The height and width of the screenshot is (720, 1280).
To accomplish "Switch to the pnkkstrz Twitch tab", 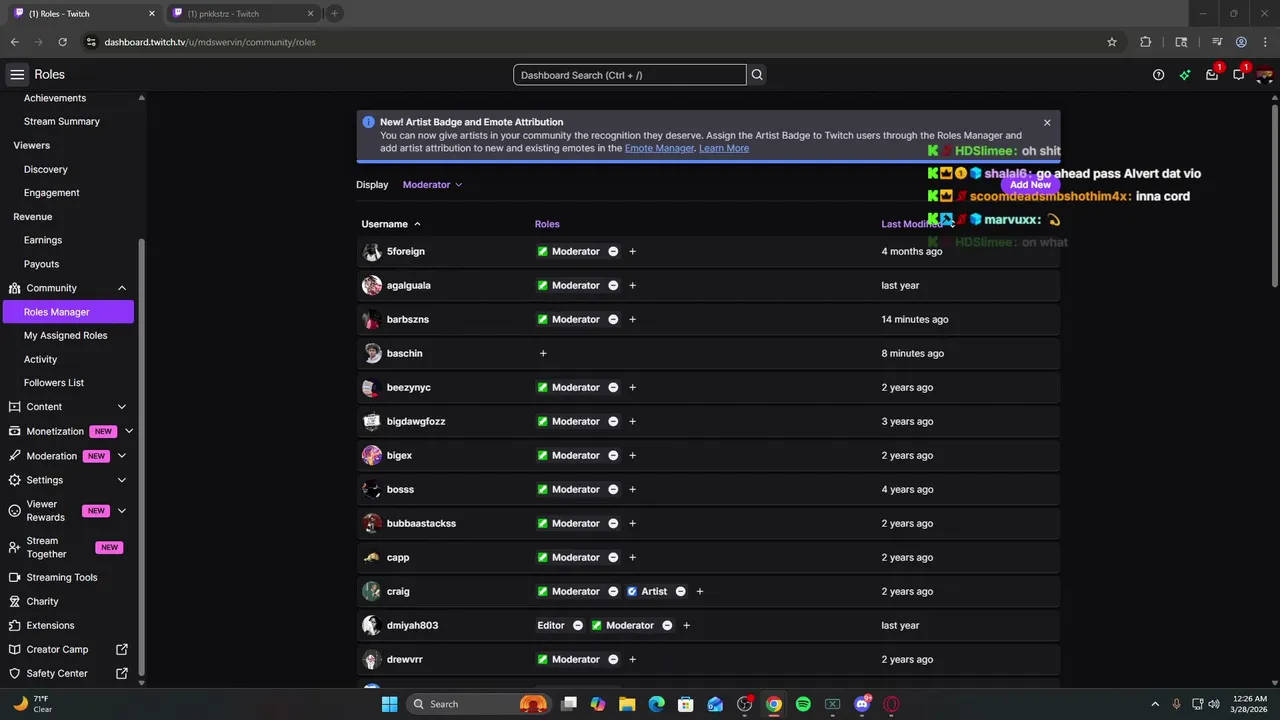I will 242,13.
